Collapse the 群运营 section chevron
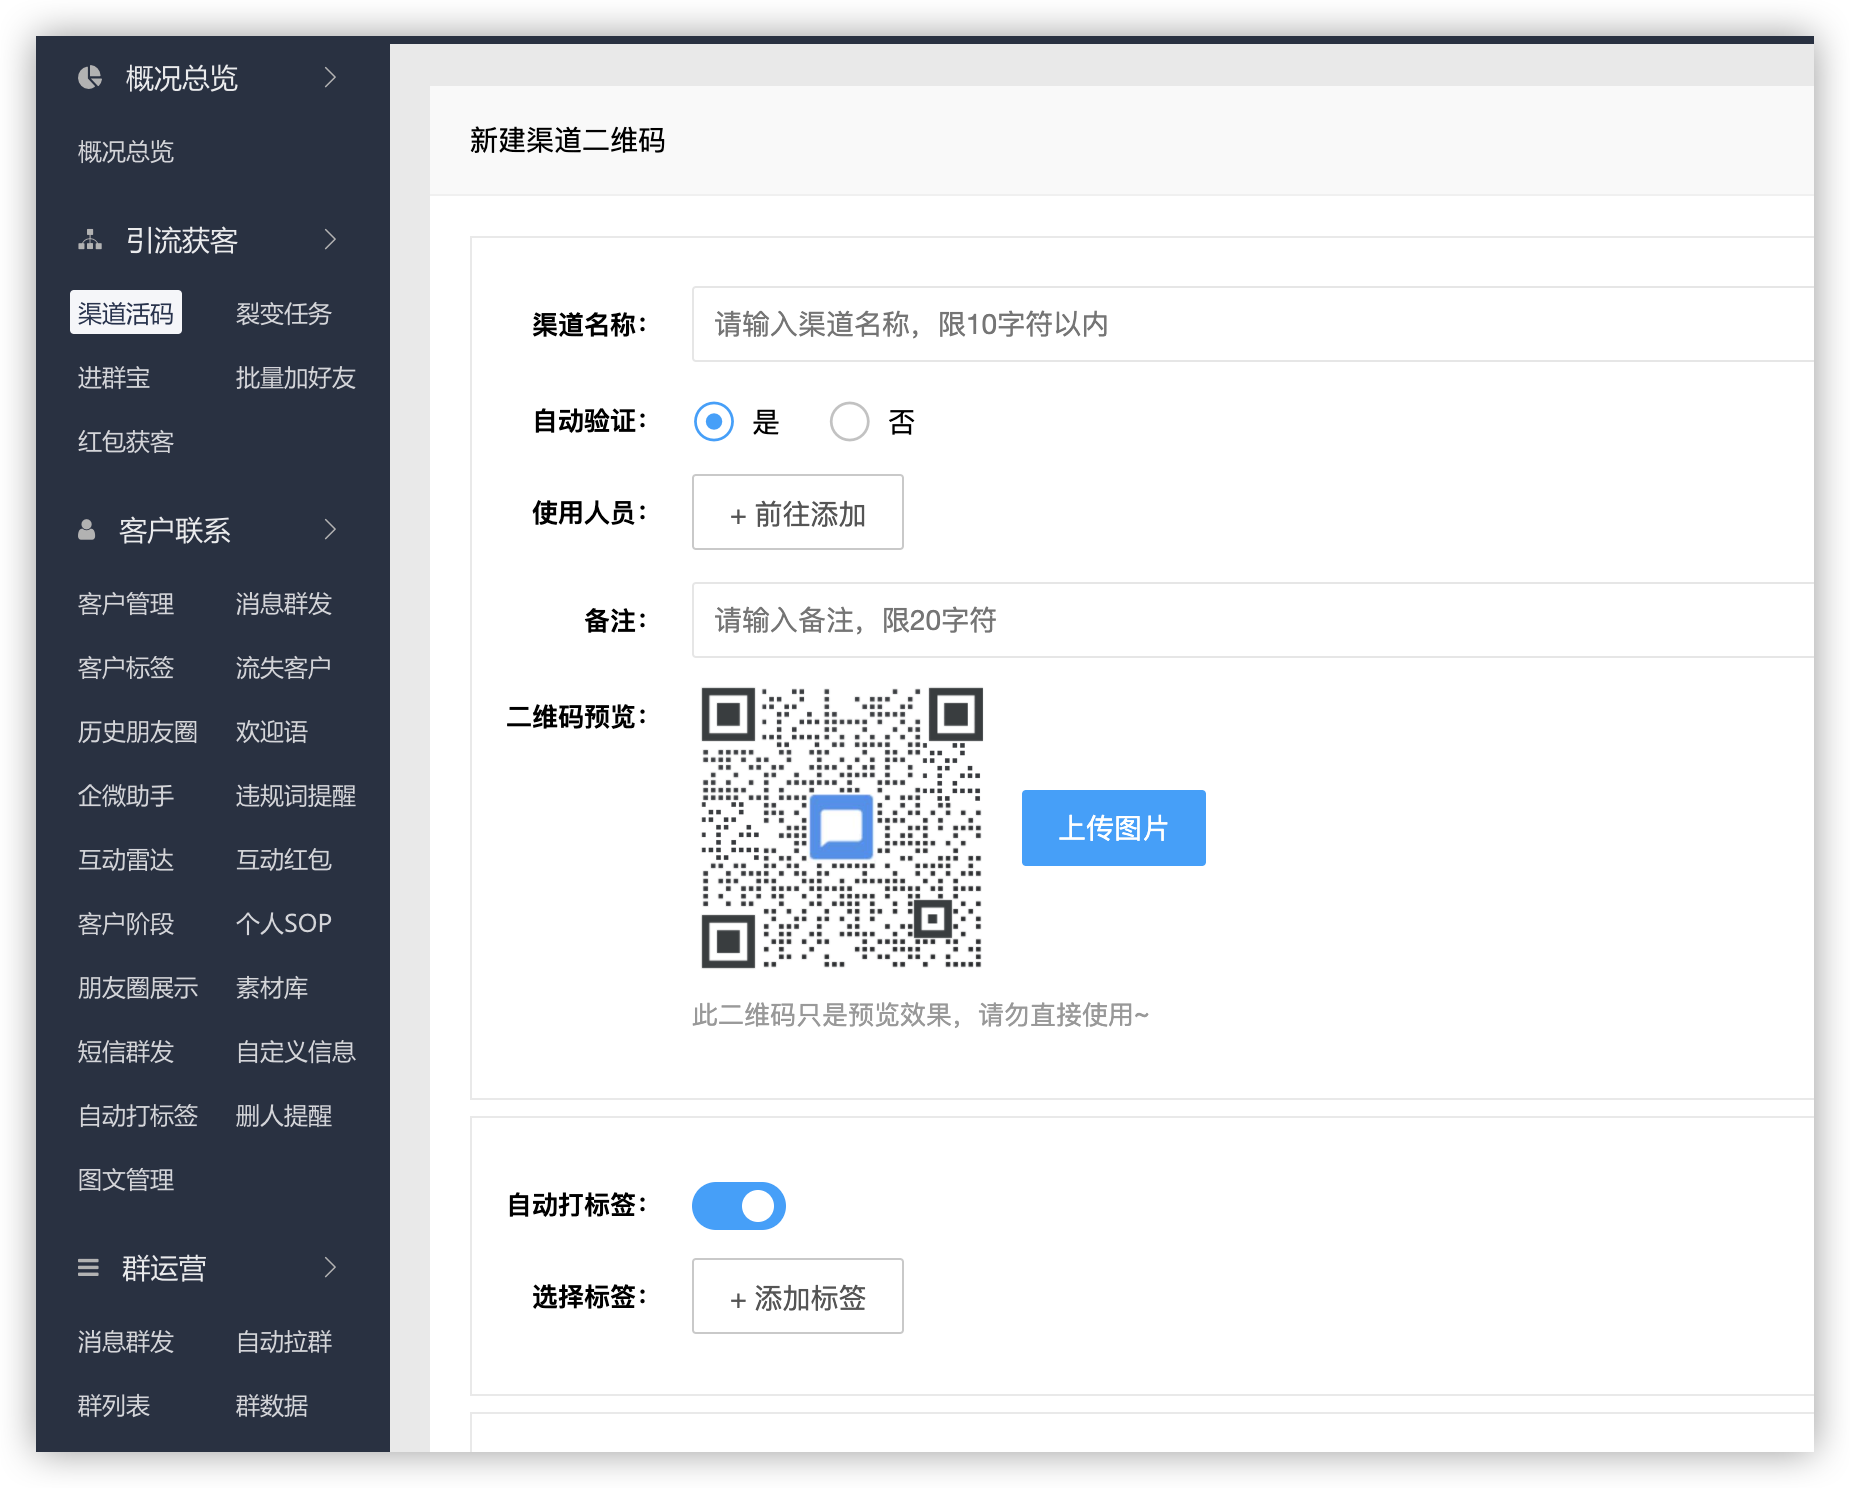The width and height of the screenshot is (1850, 1488). (330, 1268)
